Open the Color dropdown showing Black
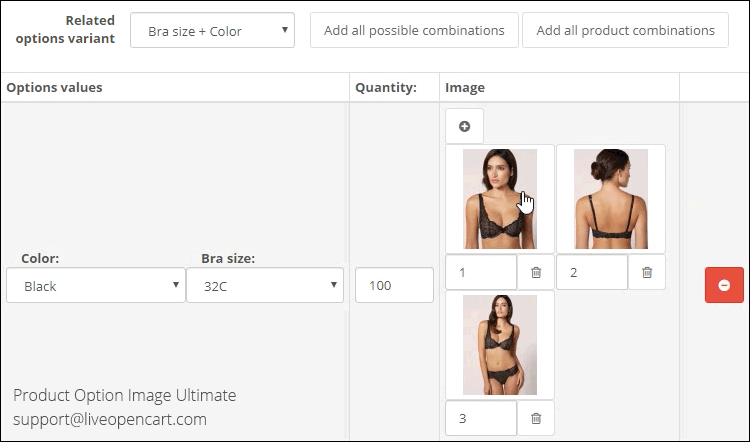The height and width of the screenshot is (442, 750). click(96, 286)
